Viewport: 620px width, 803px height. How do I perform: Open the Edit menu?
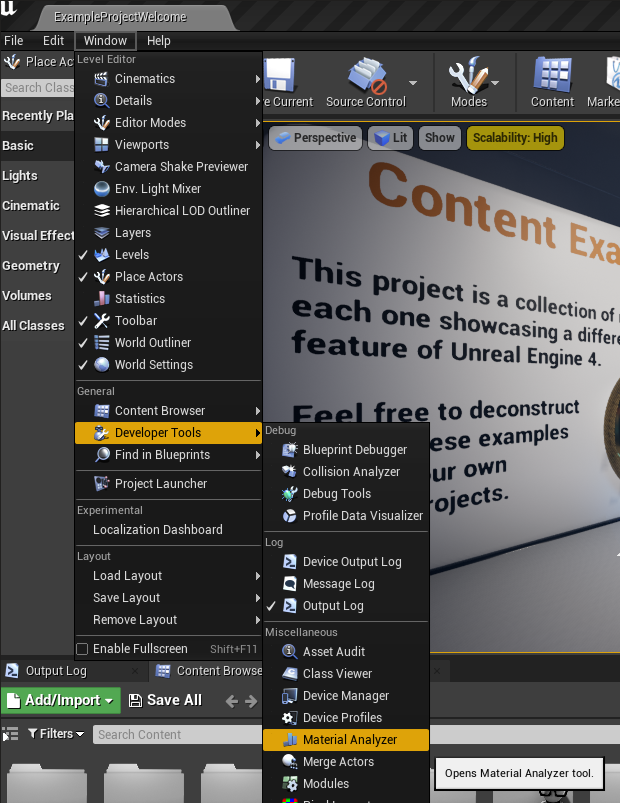point(53,40)
